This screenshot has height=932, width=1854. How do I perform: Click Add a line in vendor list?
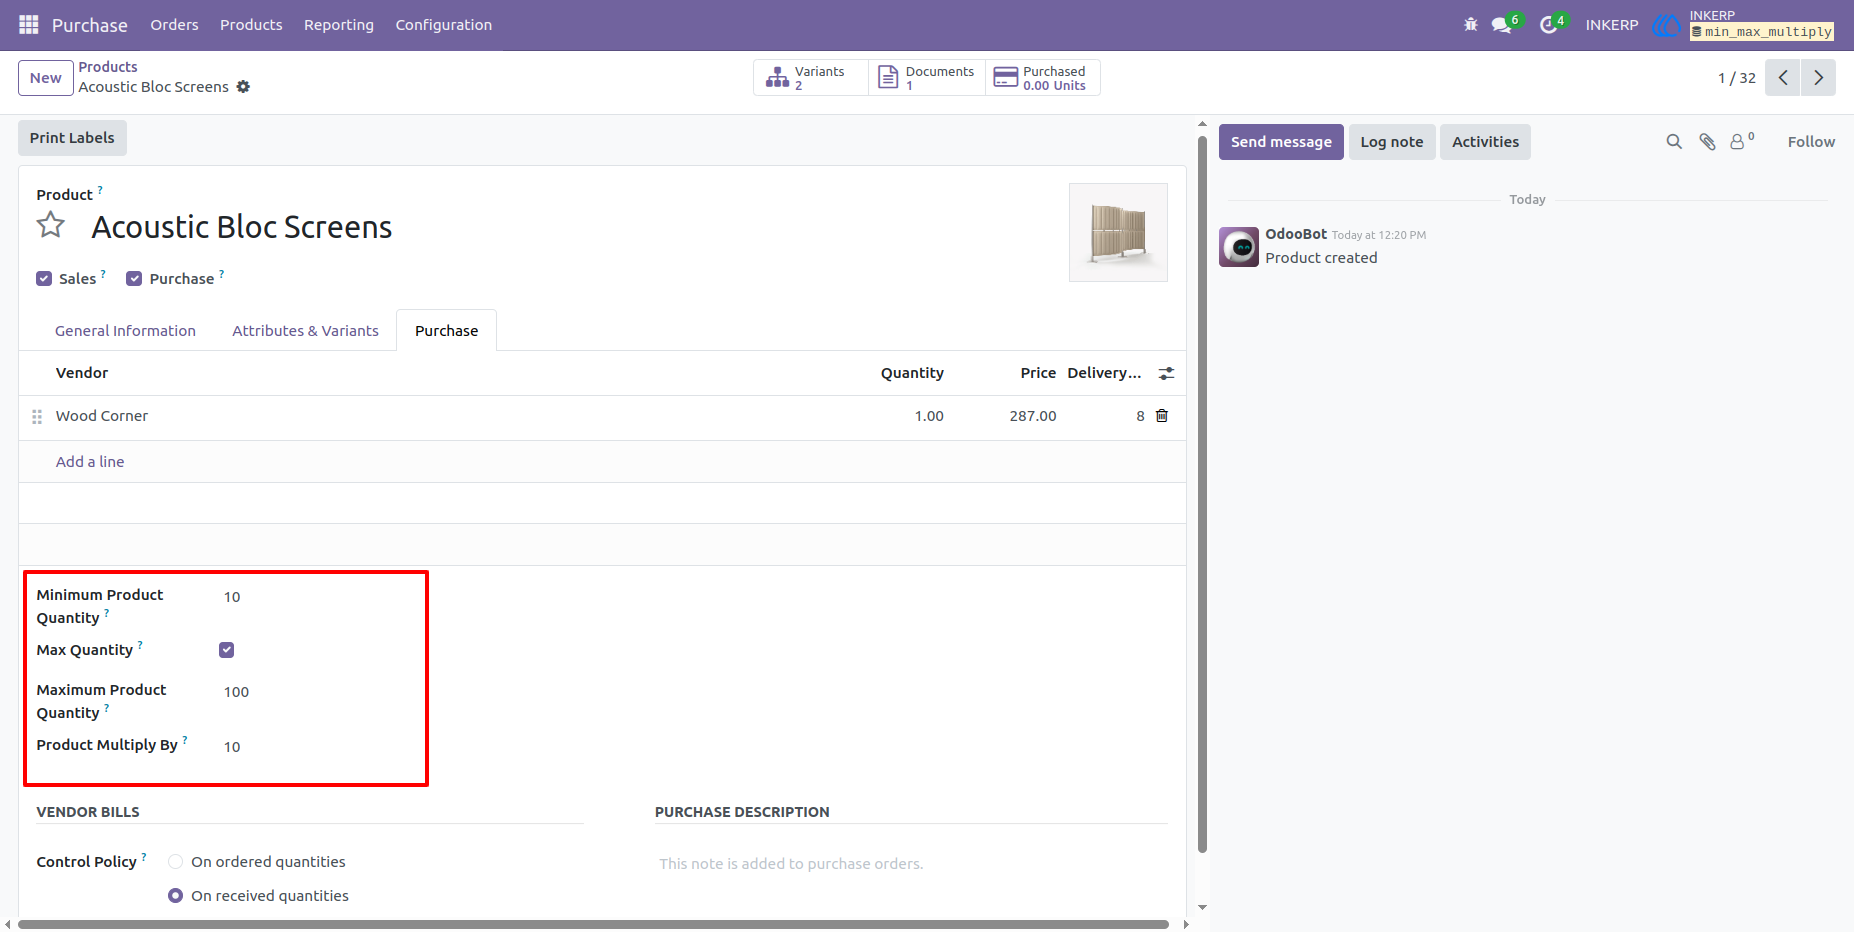90,462
